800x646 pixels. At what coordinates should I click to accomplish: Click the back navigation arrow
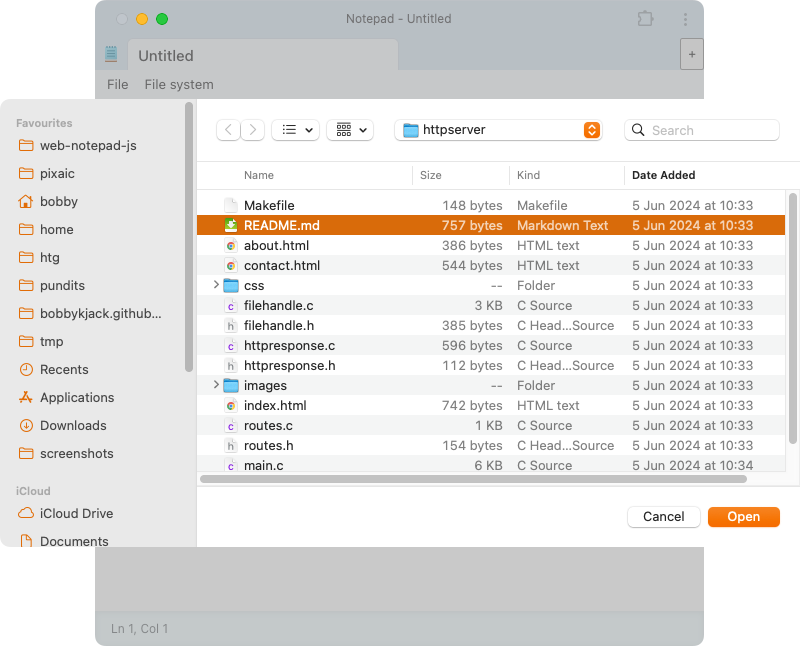pos(229,130)
